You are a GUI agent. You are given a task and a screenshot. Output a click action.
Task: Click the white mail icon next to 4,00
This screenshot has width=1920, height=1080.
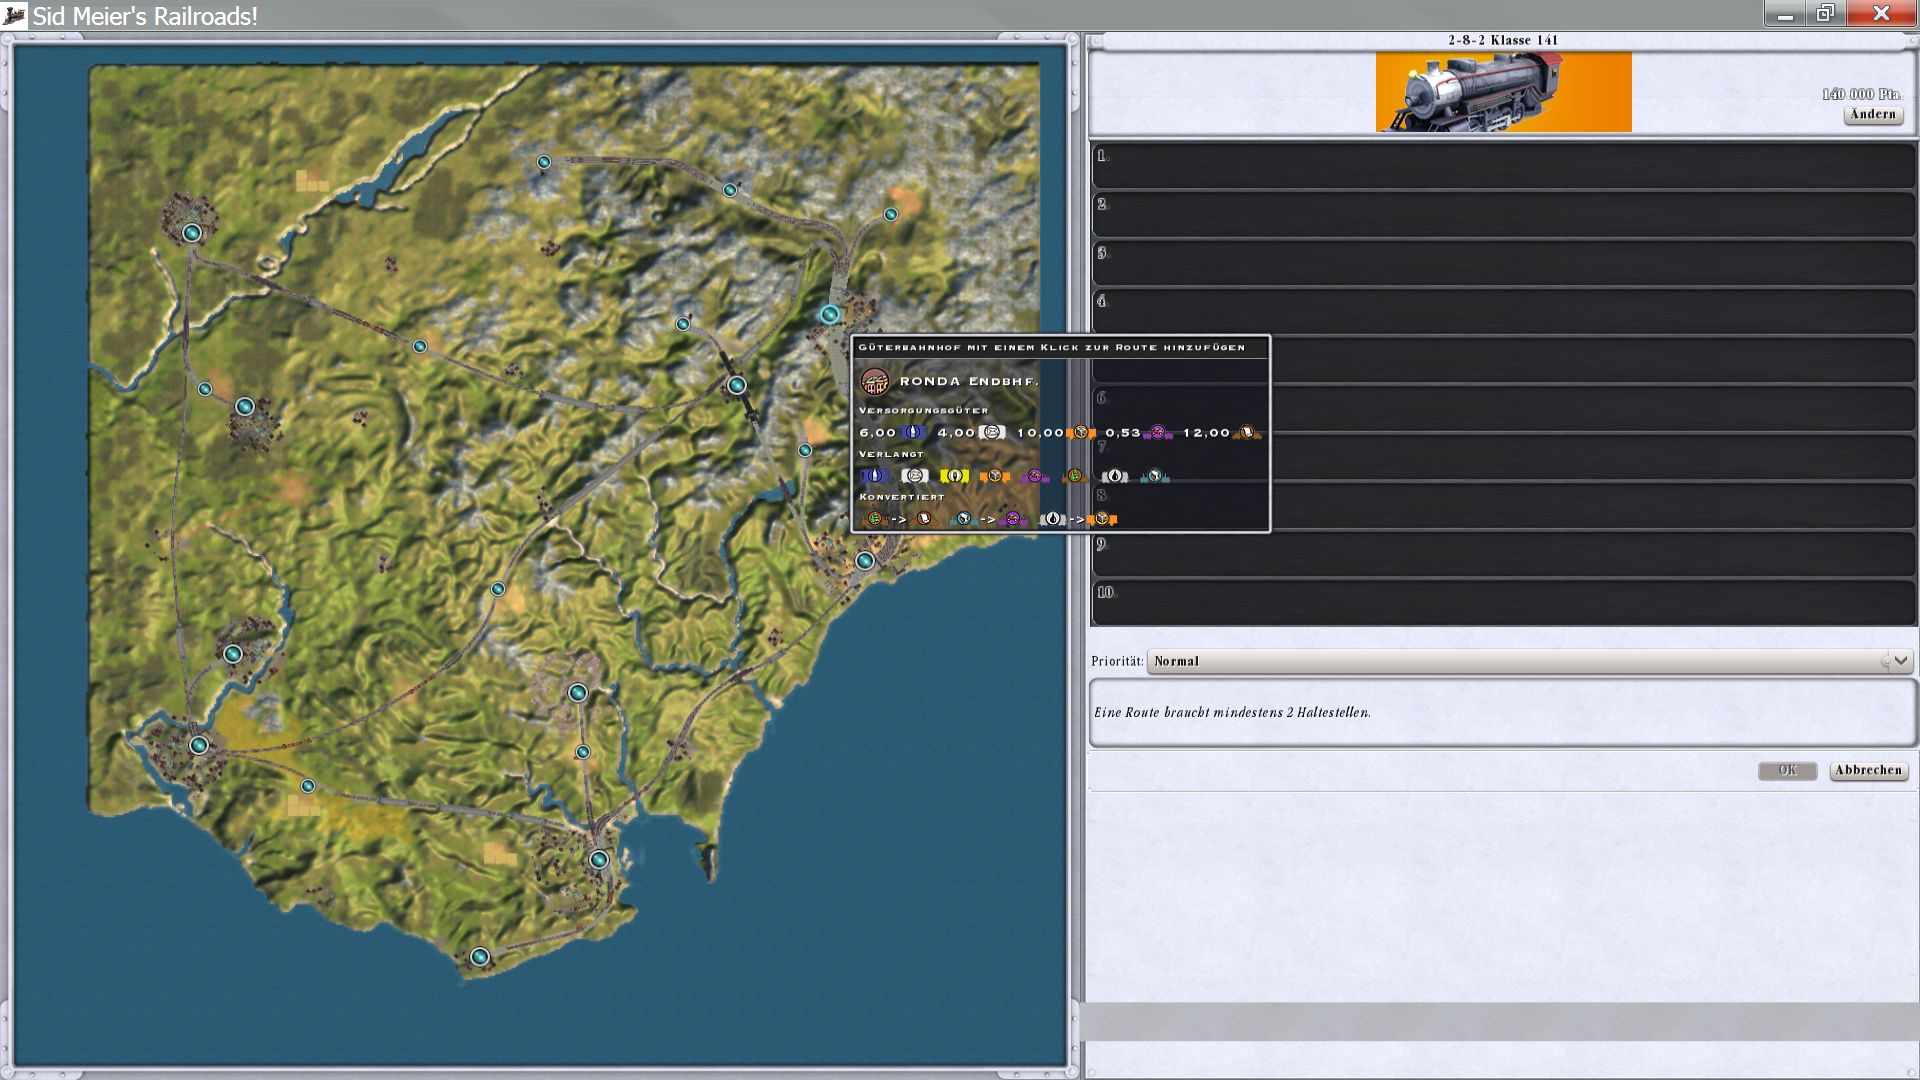pos(992,433)
